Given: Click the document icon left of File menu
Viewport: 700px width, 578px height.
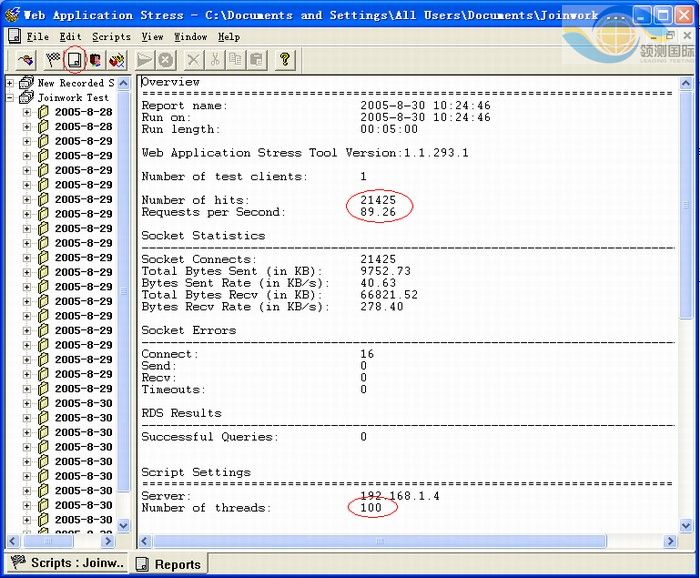Looking at the screenshot, I should pos(14,36).
